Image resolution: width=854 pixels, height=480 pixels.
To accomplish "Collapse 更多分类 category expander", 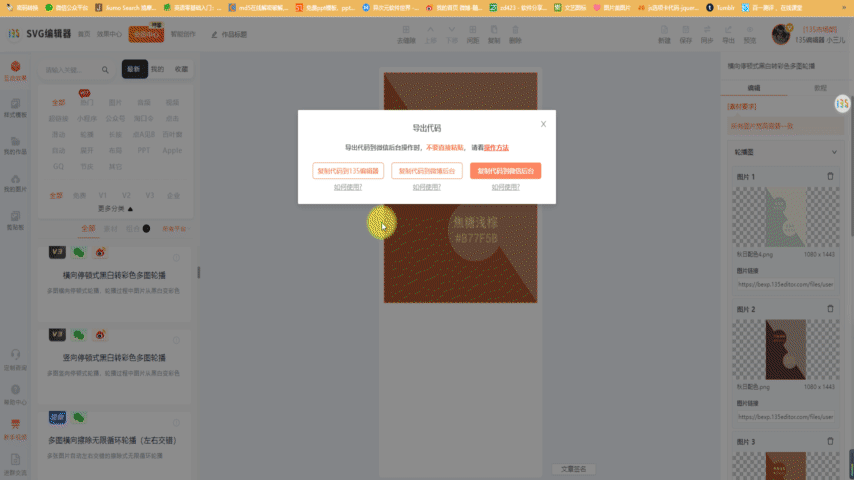I will [x=115, y=209].
